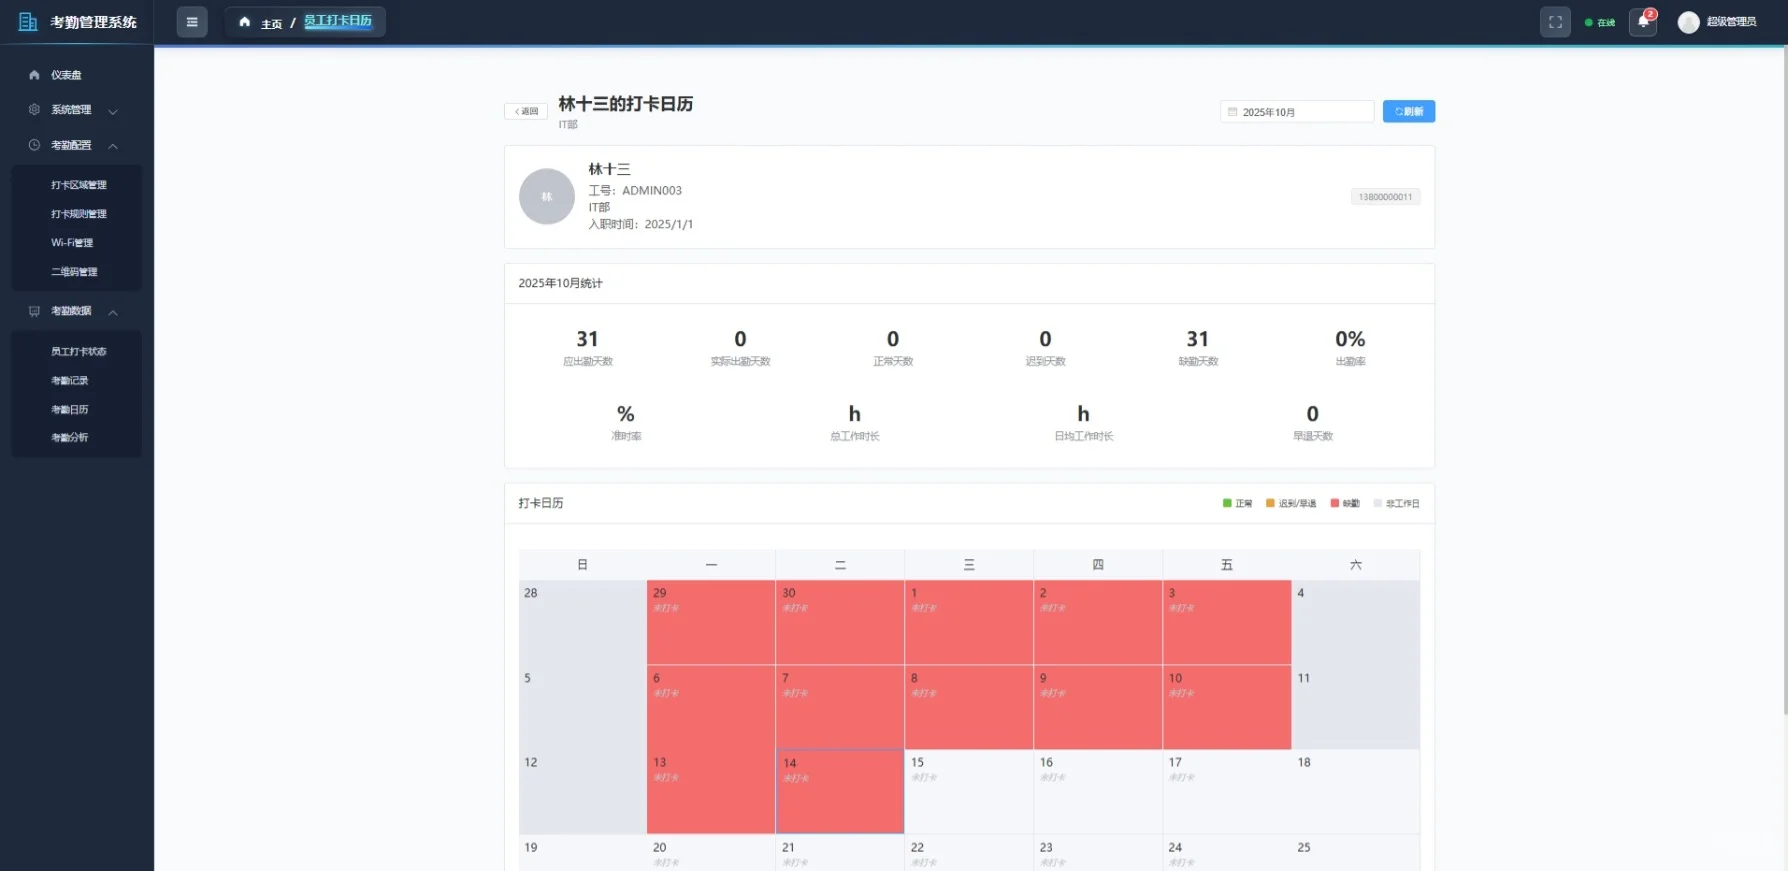
Task: Open the 2025年10月 month picker
Action: [1297, 112]
